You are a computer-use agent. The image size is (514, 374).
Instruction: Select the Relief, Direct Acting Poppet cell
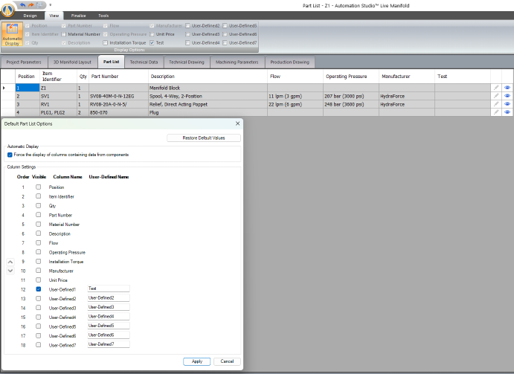click(x=208, y=104)
